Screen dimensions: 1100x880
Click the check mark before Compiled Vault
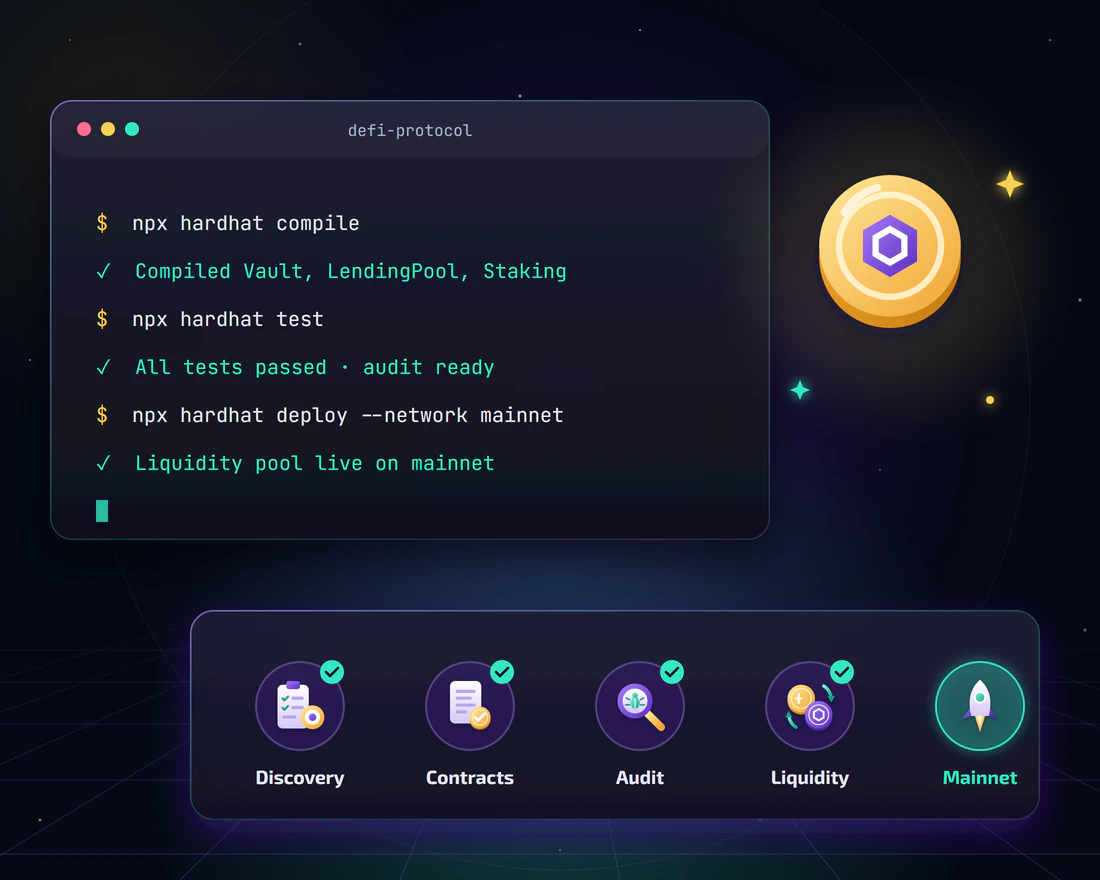(103, 272)
